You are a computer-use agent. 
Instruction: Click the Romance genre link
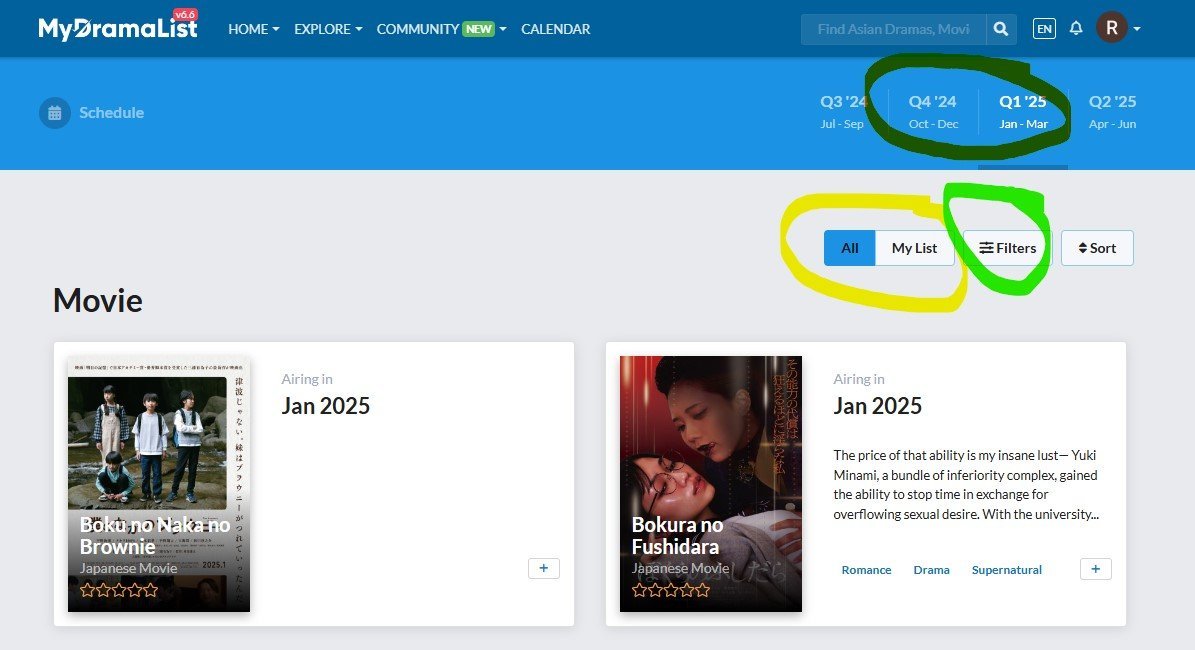[x=866, y=570]
